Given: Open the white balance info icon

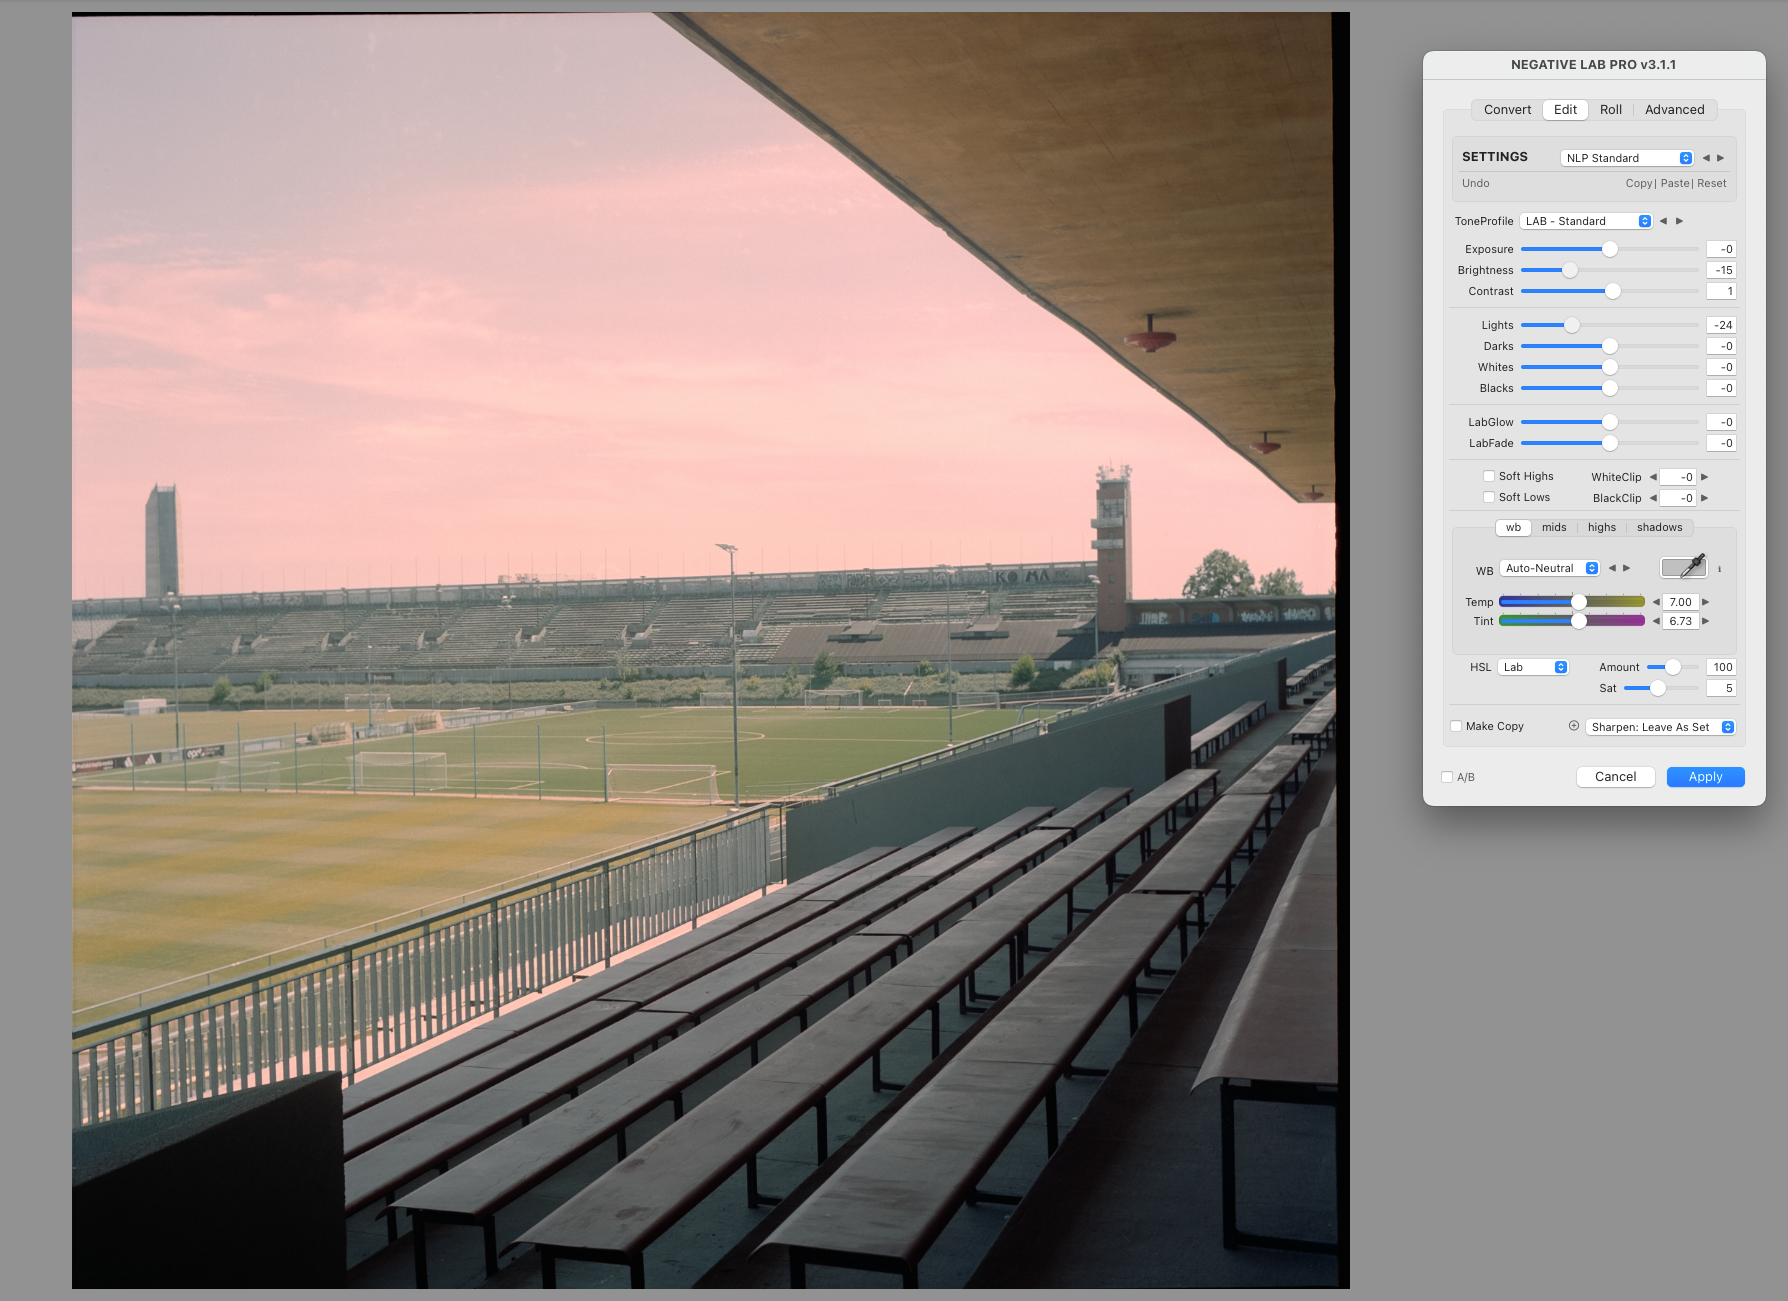Looking at the screenshot, I should (1720, 569).
